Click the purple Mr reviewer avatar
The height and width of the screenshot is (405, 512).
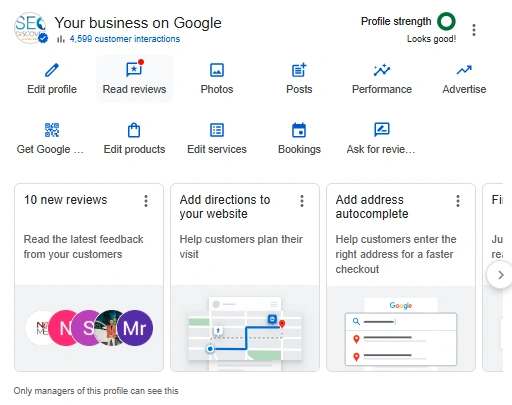click(135, 328)
